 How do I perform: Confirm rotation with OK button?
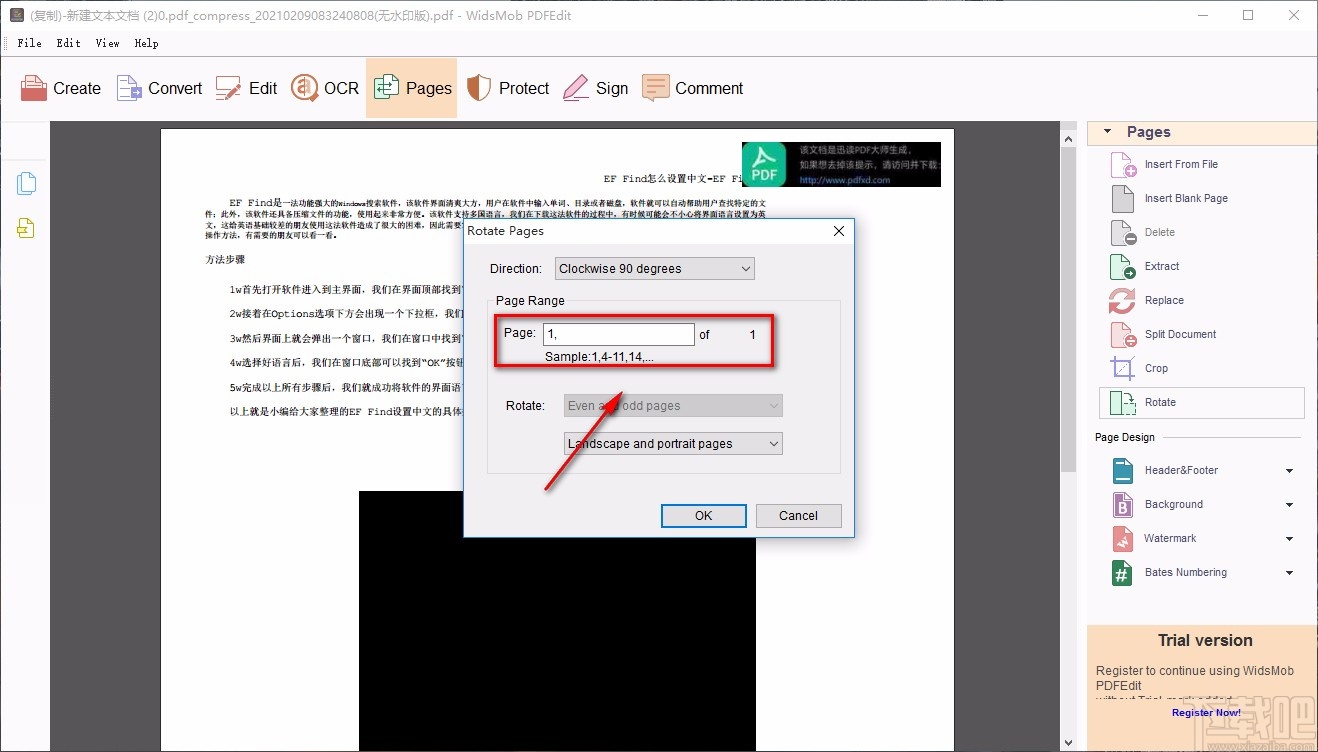coord(703,515)
